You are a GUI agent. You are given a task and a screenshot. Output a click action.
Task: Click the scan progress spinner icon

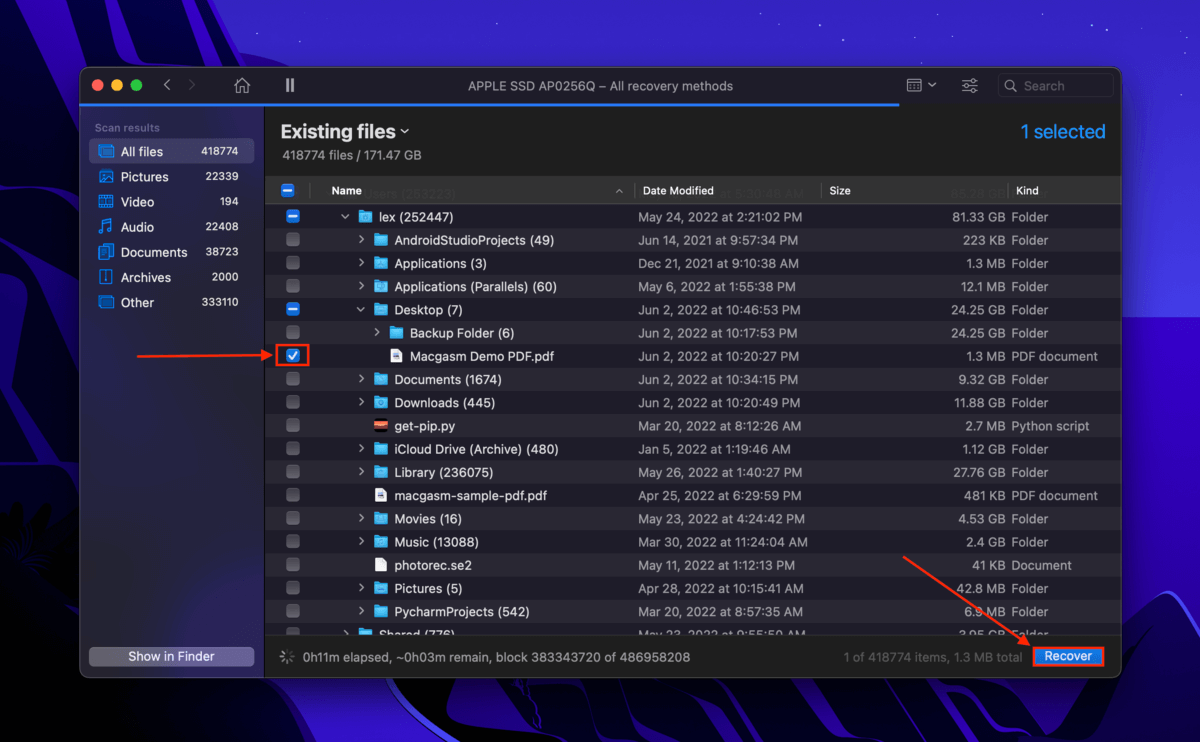(288, 657)
